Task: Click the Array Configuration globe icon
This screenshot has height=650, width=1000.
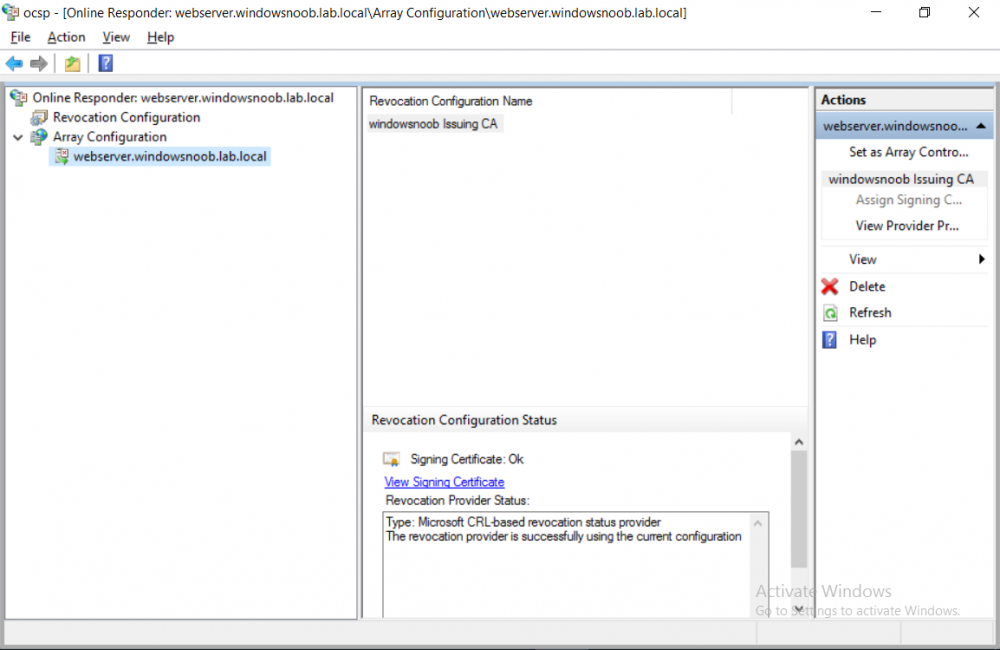Action: (39, 137)
